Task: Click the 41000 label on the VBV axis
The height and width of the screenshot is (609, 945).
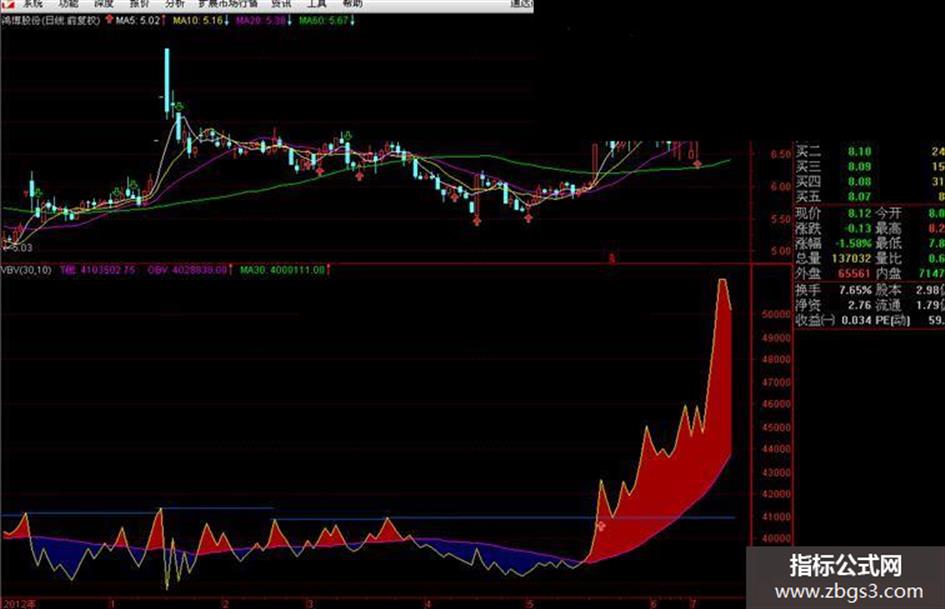Action: (x=776, y=517)
